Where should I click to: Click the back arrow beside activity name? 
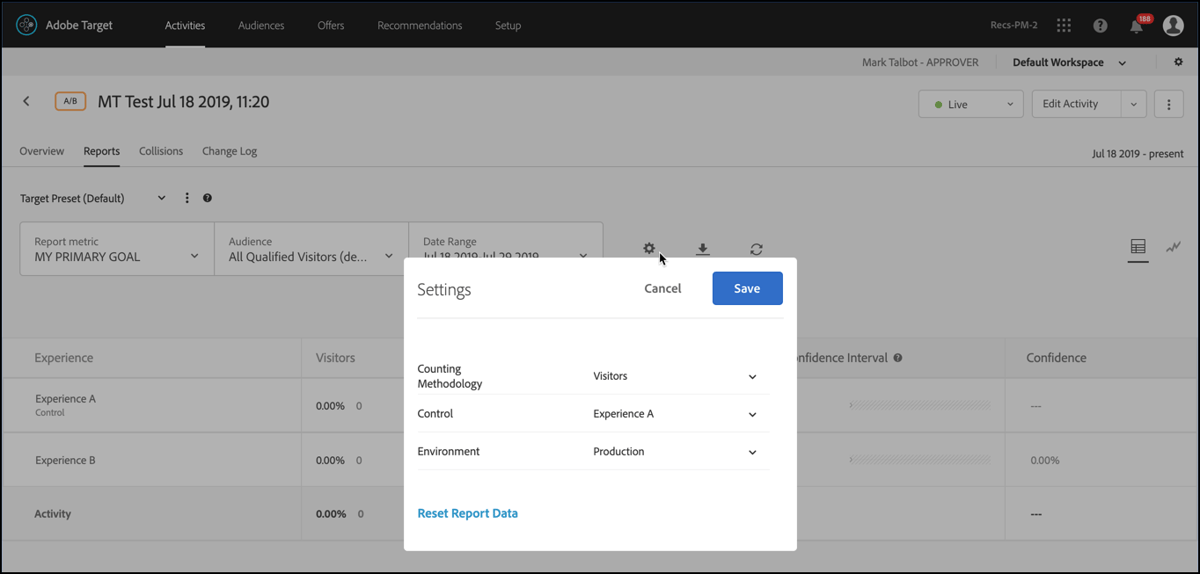[x=27, y=102]
